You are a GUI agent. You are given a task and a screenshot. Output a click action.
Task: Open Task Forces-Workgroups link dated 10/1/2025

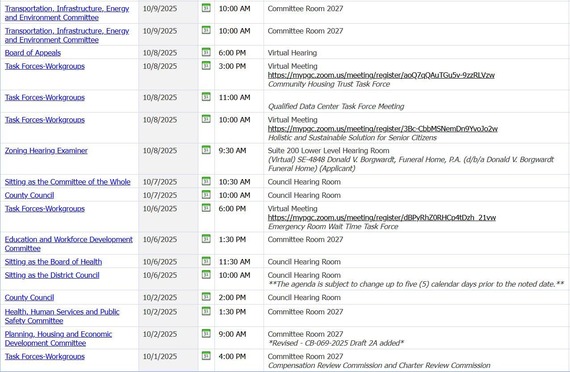point(45,356)
